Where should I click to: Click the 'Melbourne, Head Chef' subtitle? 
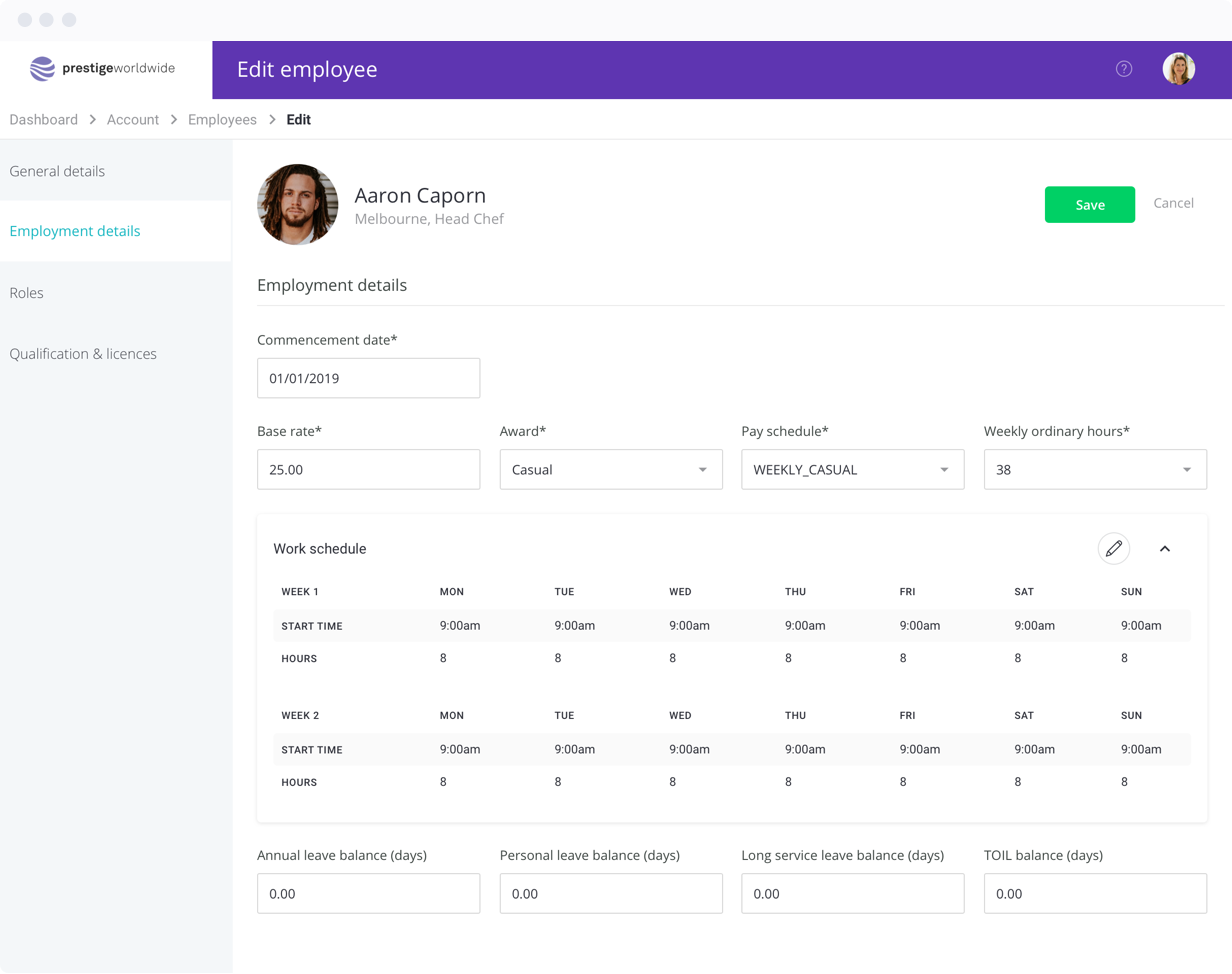[429, 219]
